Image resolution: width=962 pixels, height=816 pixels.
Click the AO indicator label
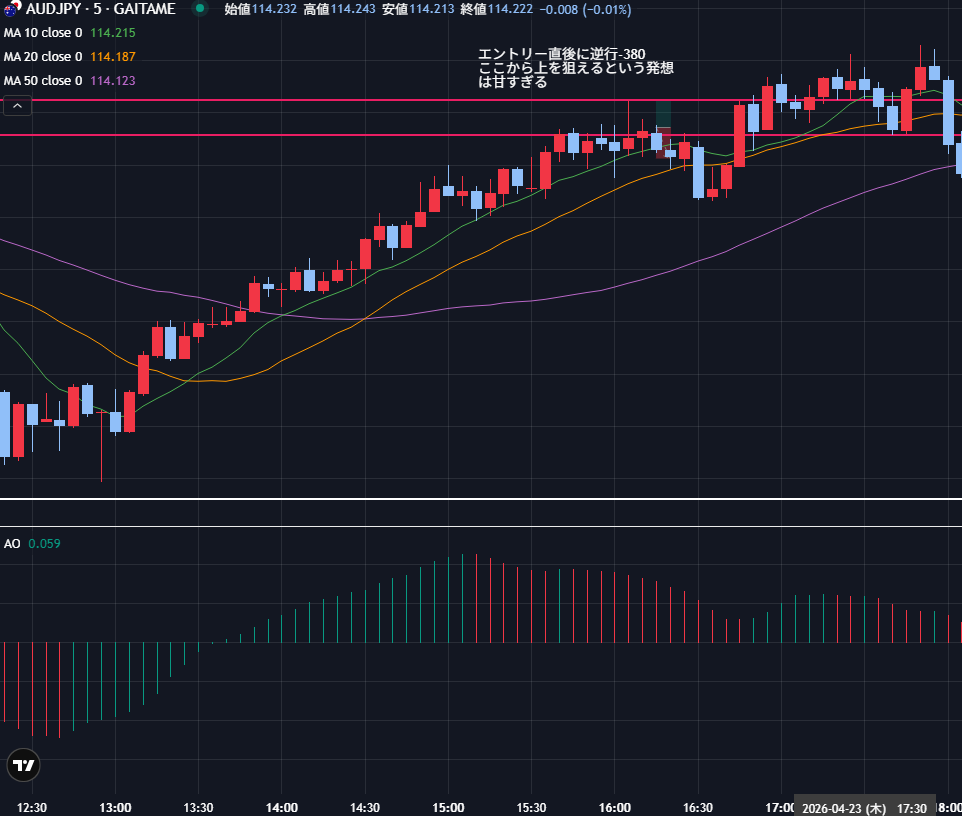tap(12, 544)
